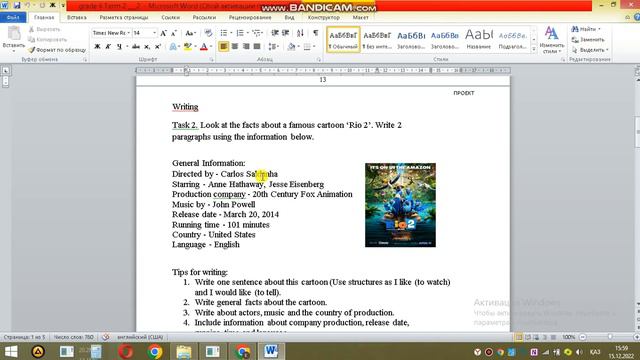Apply red font color A button

(204, 47)
